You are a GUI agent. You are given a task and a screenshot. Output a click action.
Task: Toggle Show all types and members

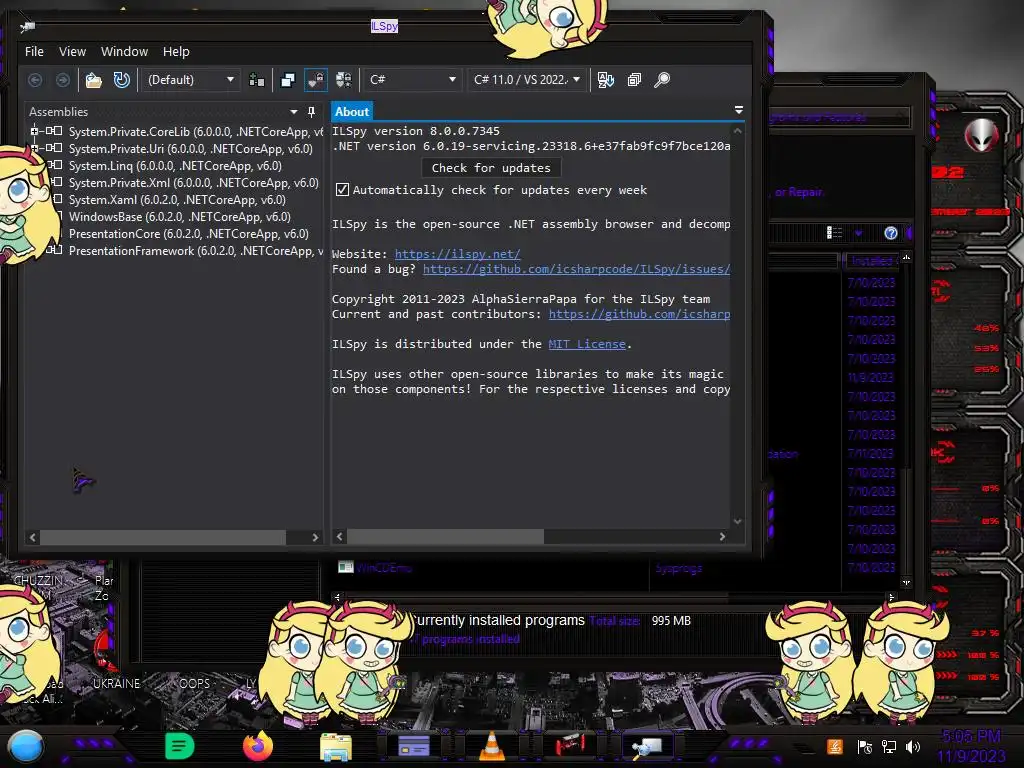point(344,80)
